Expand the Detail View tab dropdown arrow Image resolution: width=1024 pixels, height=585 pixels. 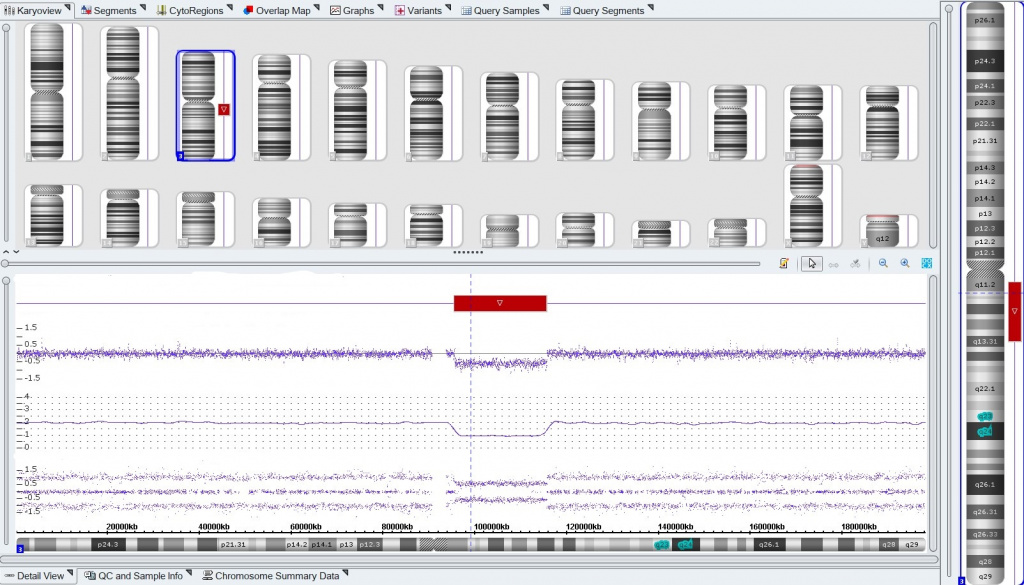(71, 573)
